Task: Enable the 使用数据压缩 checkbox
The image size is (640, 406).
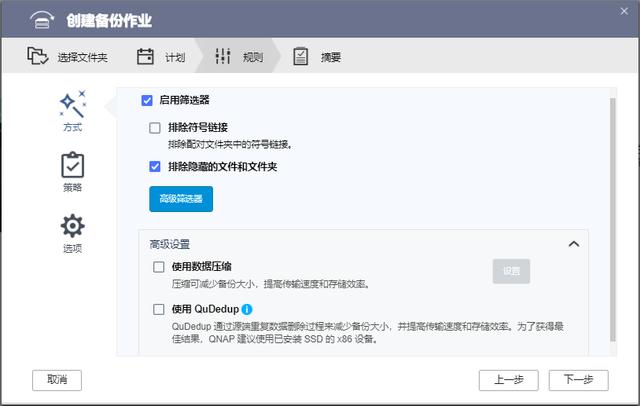Action: pyautogui.click(x=159, y=267)
